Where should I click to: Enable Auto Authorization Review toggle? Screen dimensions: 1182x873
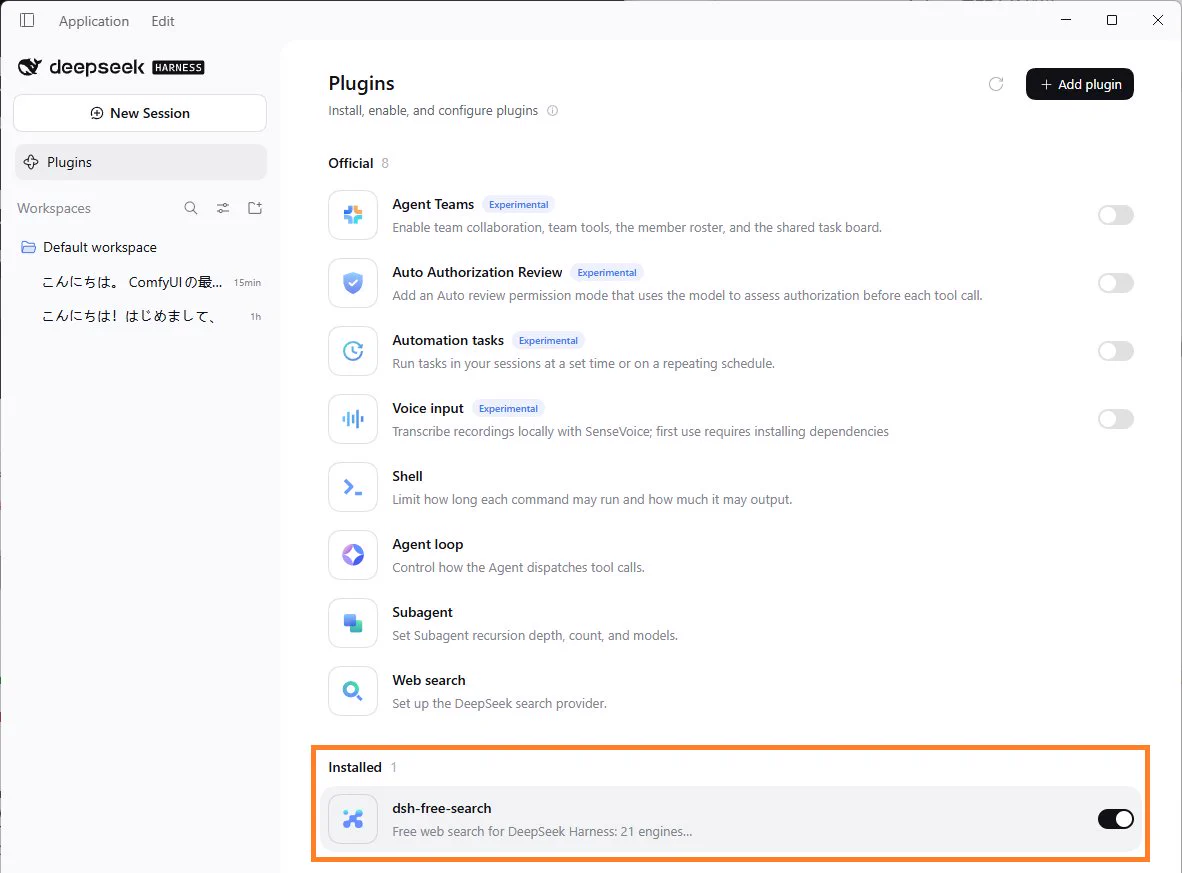(x=1116, y=283)
